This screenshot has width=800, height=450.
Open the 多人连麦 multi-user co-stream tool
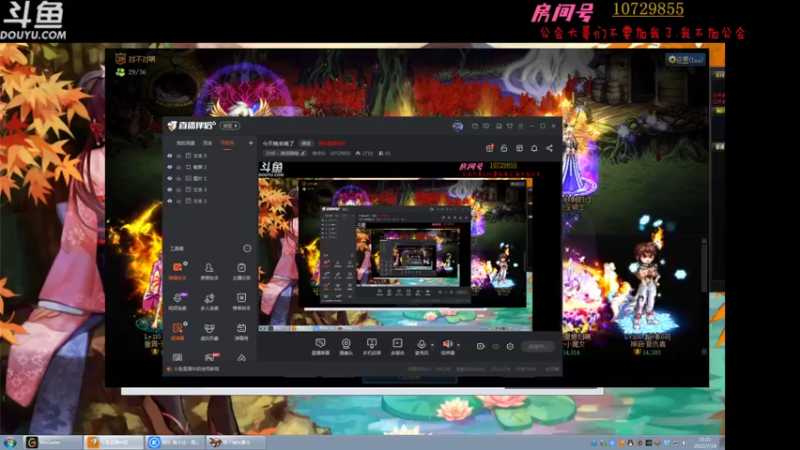(x=209, y=301)
